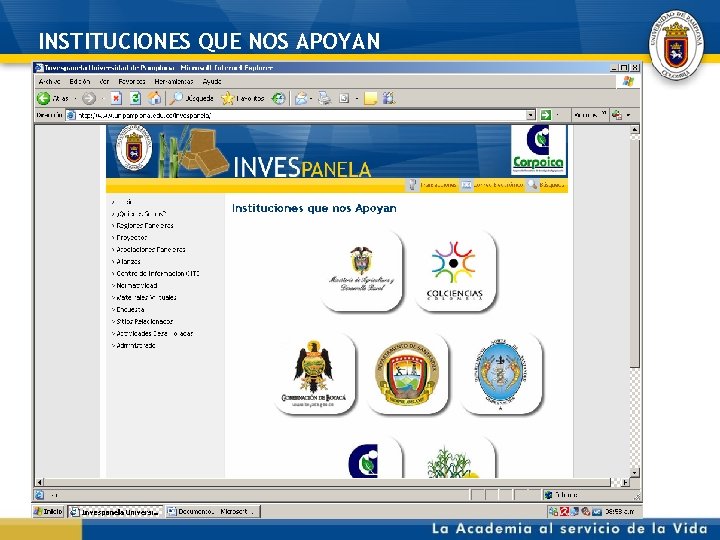Click the Inicio Start button
Screen dimensions: 720x540
click(49, 511)
